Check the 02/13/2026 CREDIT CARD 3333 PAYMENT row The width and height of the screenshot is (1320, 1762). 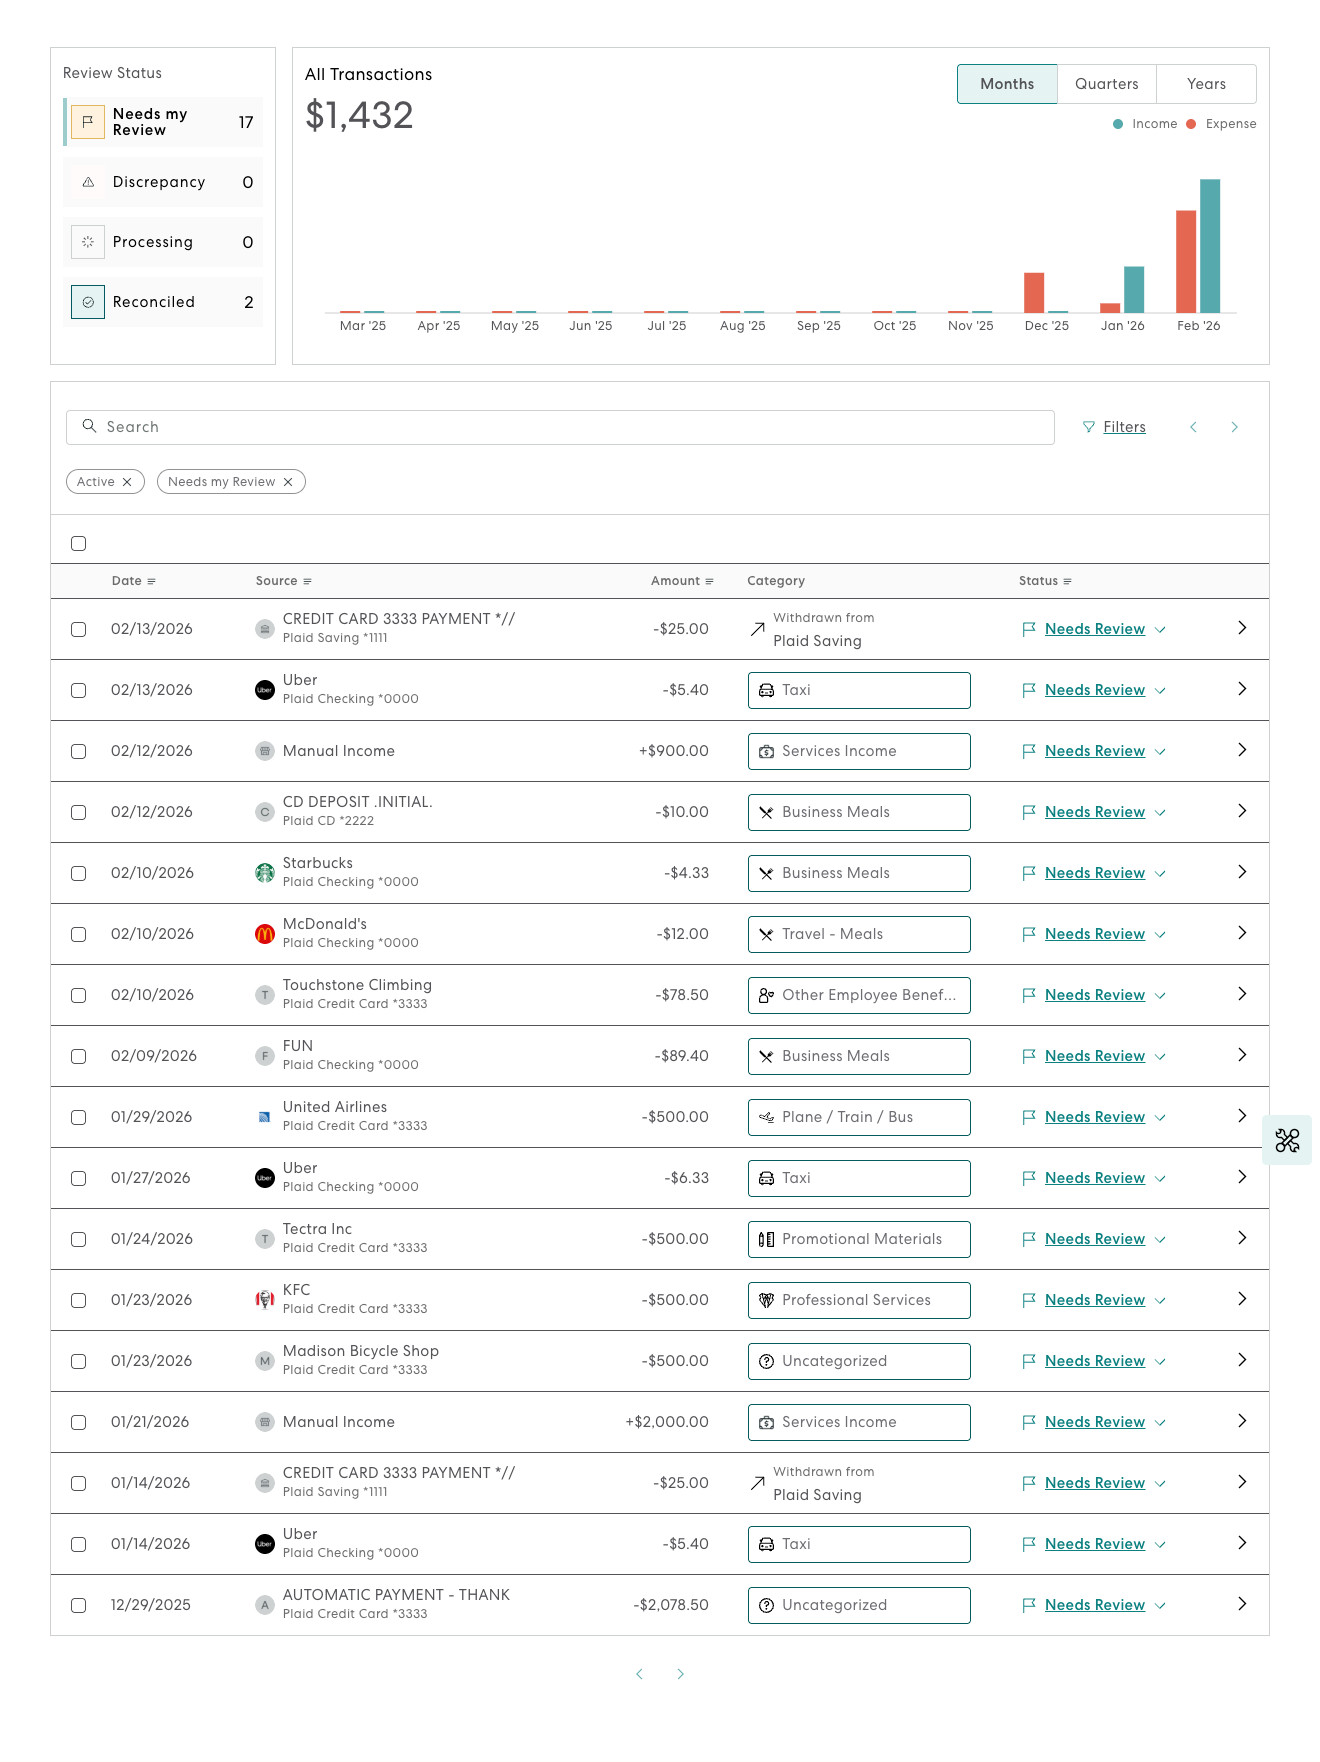click(79, 630)
